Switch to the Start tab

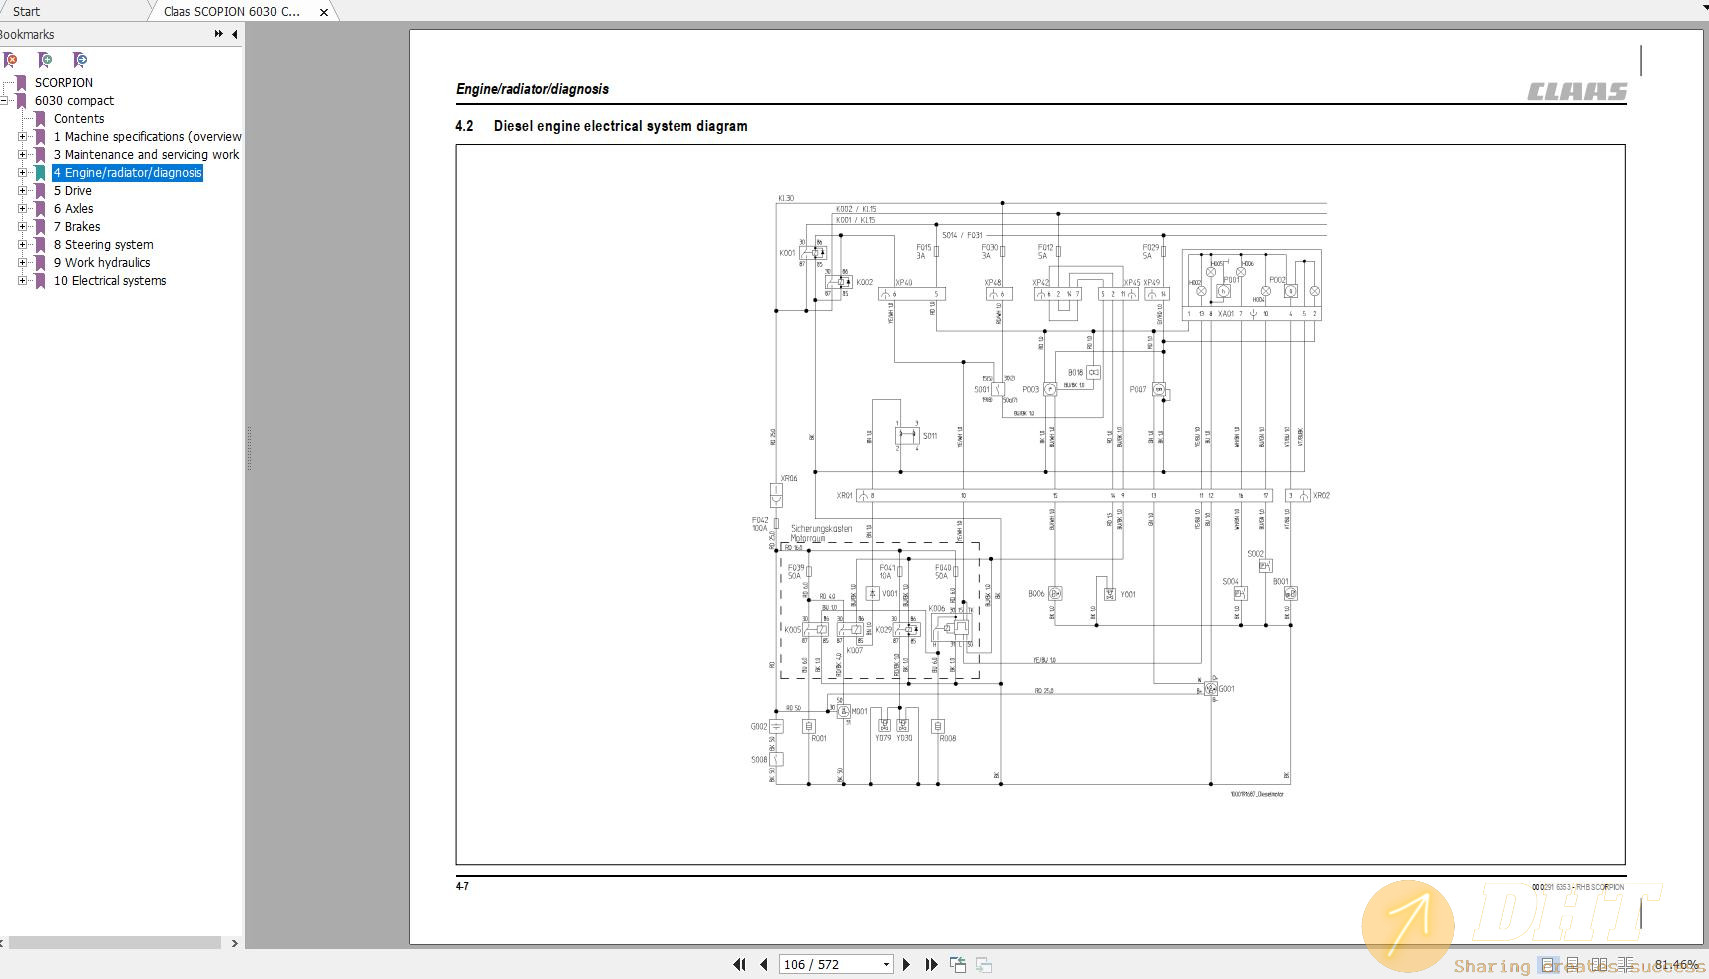coord(27,12)
